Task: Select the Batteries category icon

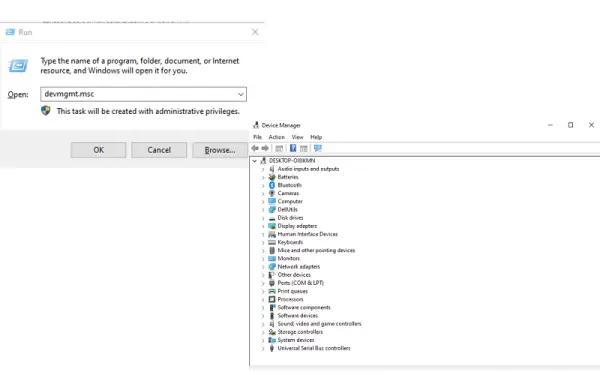Action: click(x=272, y=177)
